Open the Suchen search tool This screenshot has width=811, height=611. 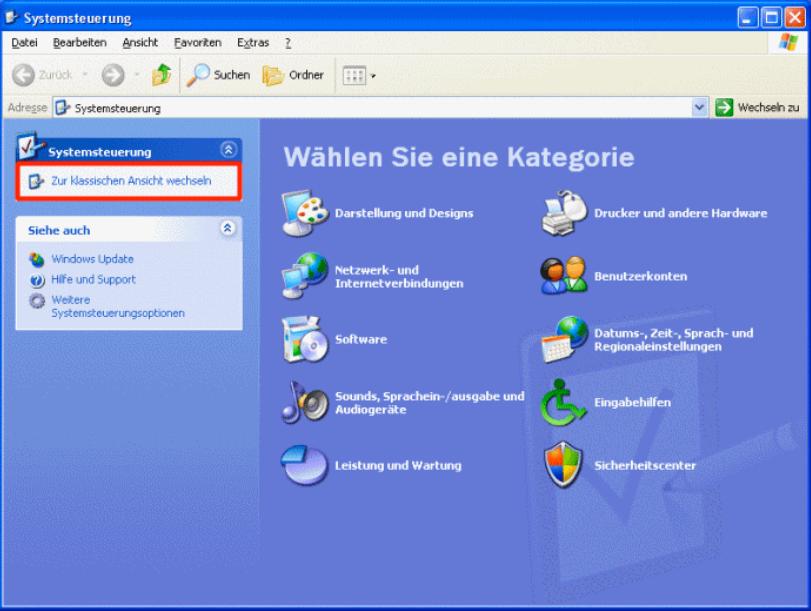(x=218, y=75)
